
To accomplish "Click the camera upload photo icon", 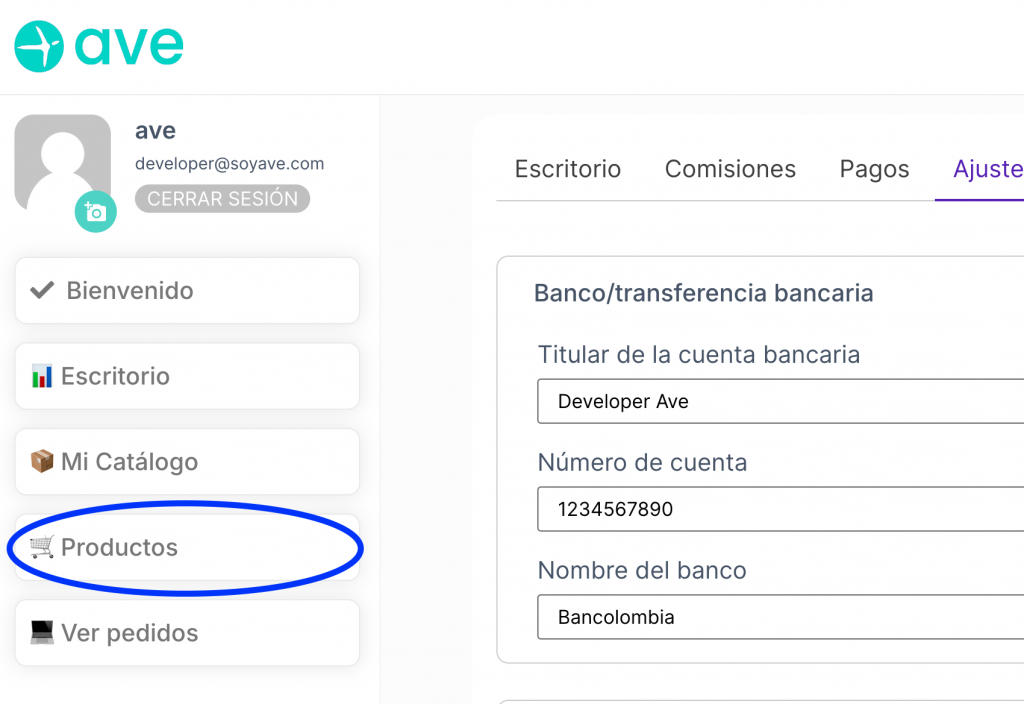I will 95,212.
